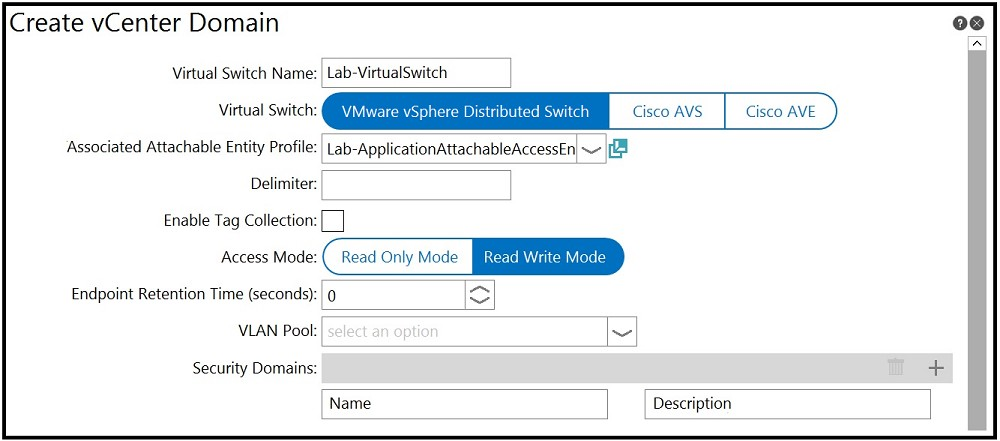The width and height of the screenshot is (1000, 441).
Task: Click into the Delimiter text field
Action: pos(416,185)
